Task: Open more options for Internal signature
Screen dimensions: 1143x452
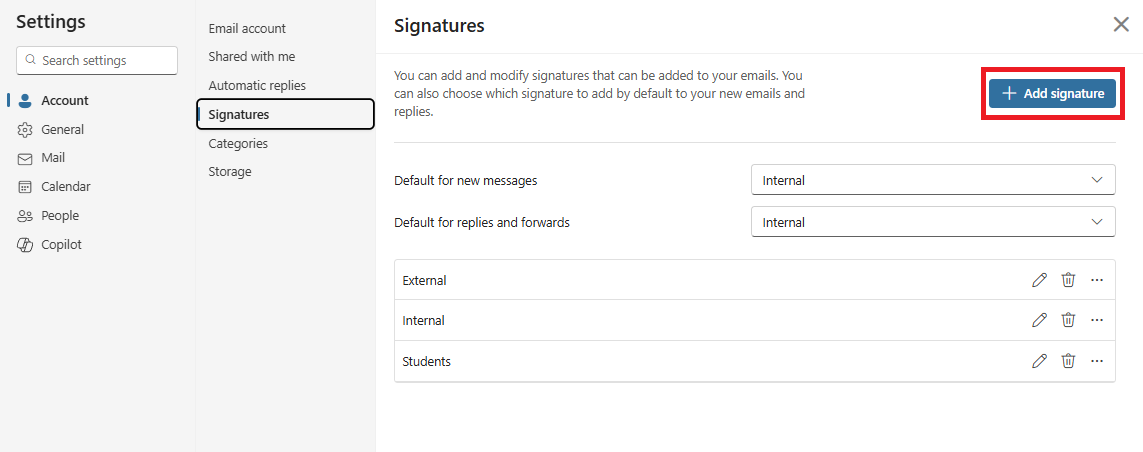Action: [x=1097, y=320]
